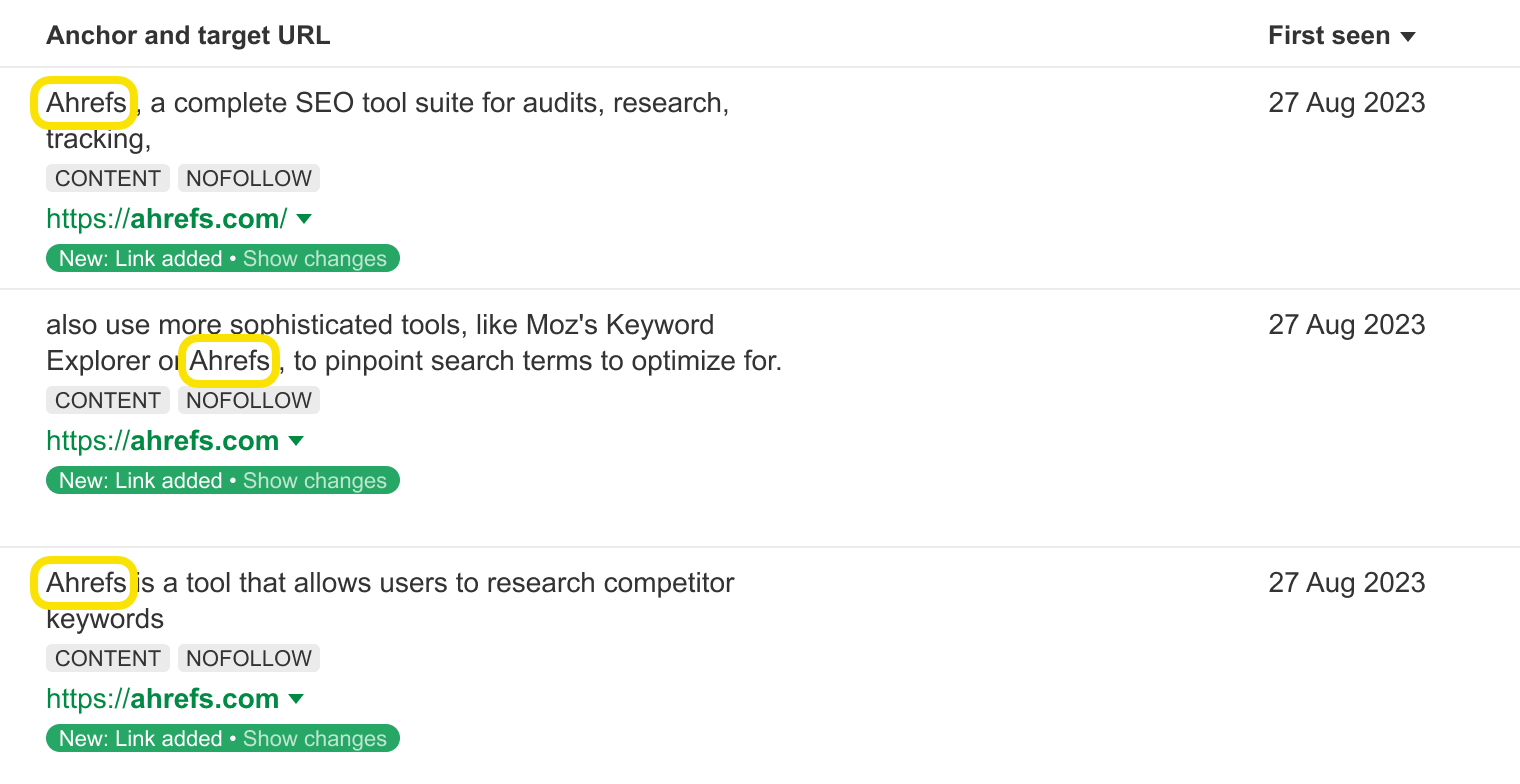The height and width of the screenshot is (784, 1520).
Task: Click the NOFOLLOW tag on the second entry
Action: (x=248, y=400)
